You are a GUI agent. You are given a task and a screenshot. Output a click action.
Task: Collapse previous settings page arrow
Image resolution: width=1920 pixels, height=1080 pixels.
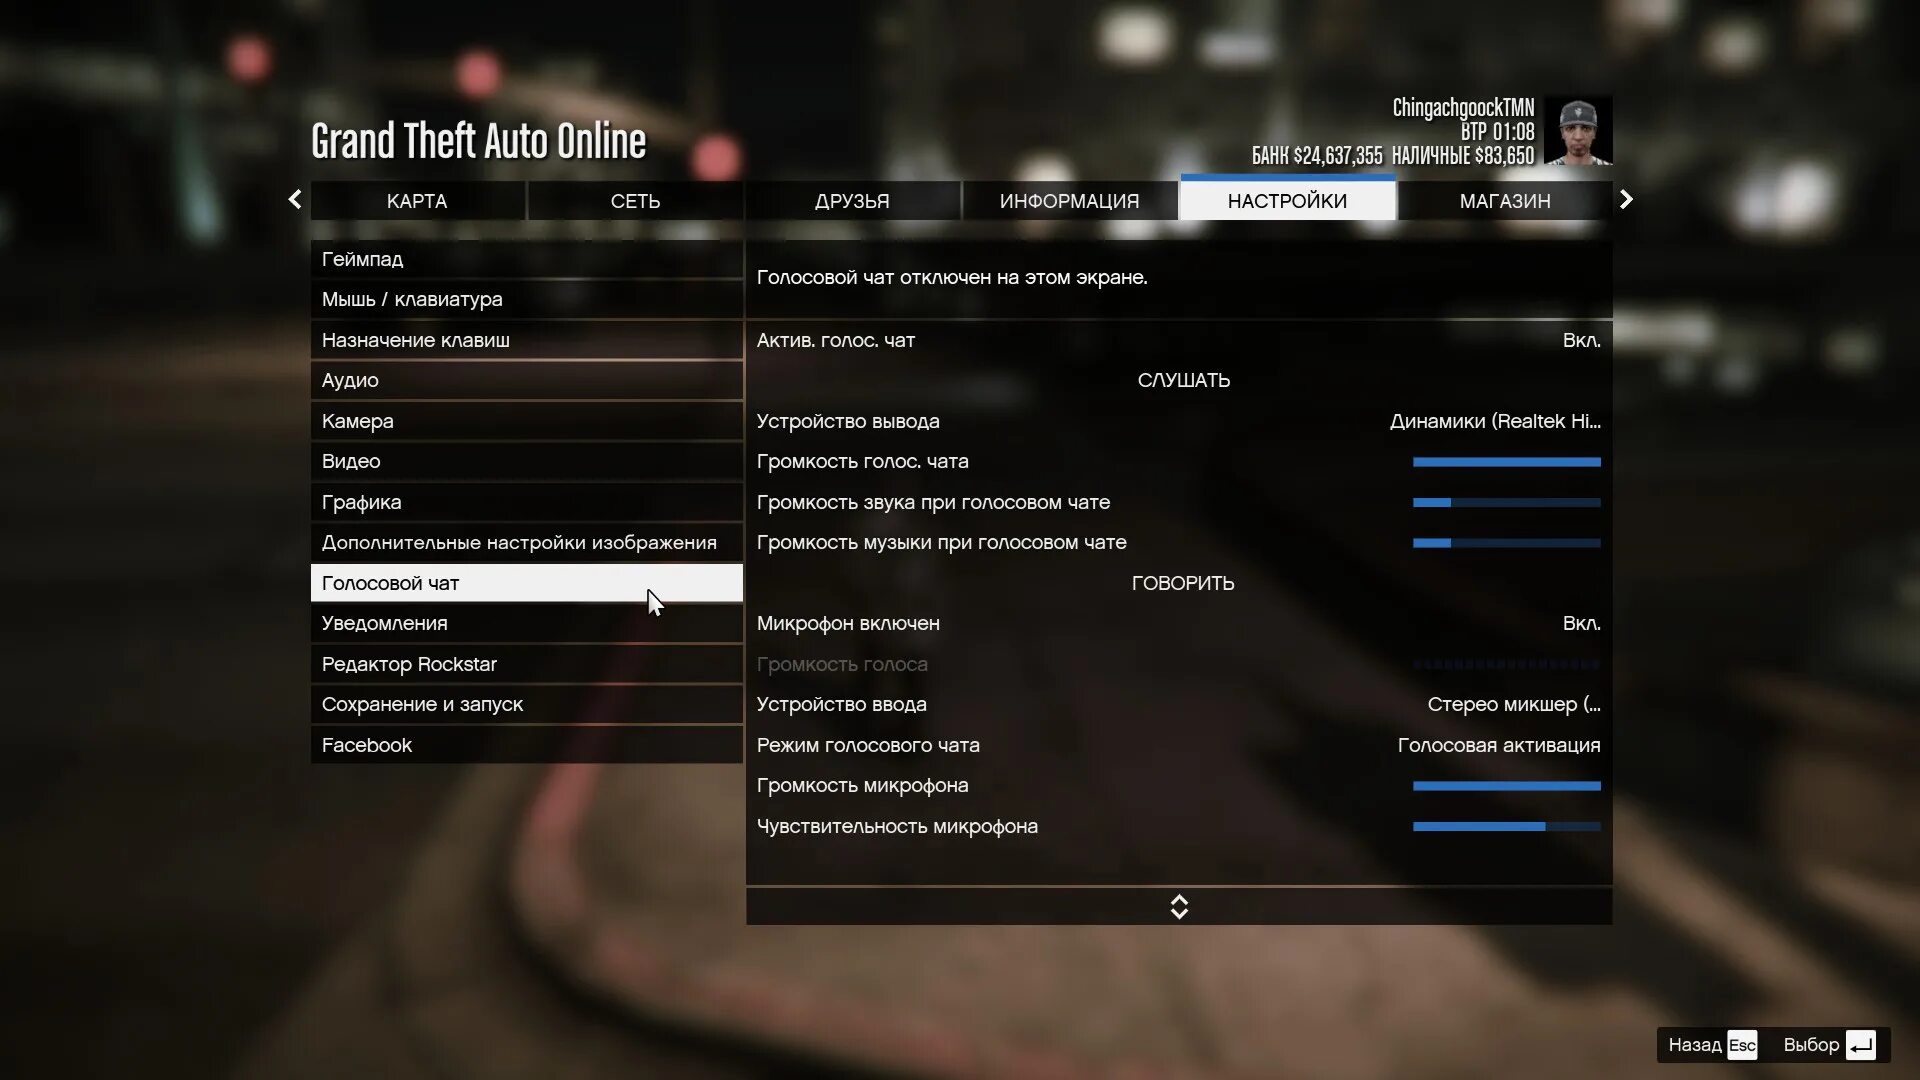[294, 200]
